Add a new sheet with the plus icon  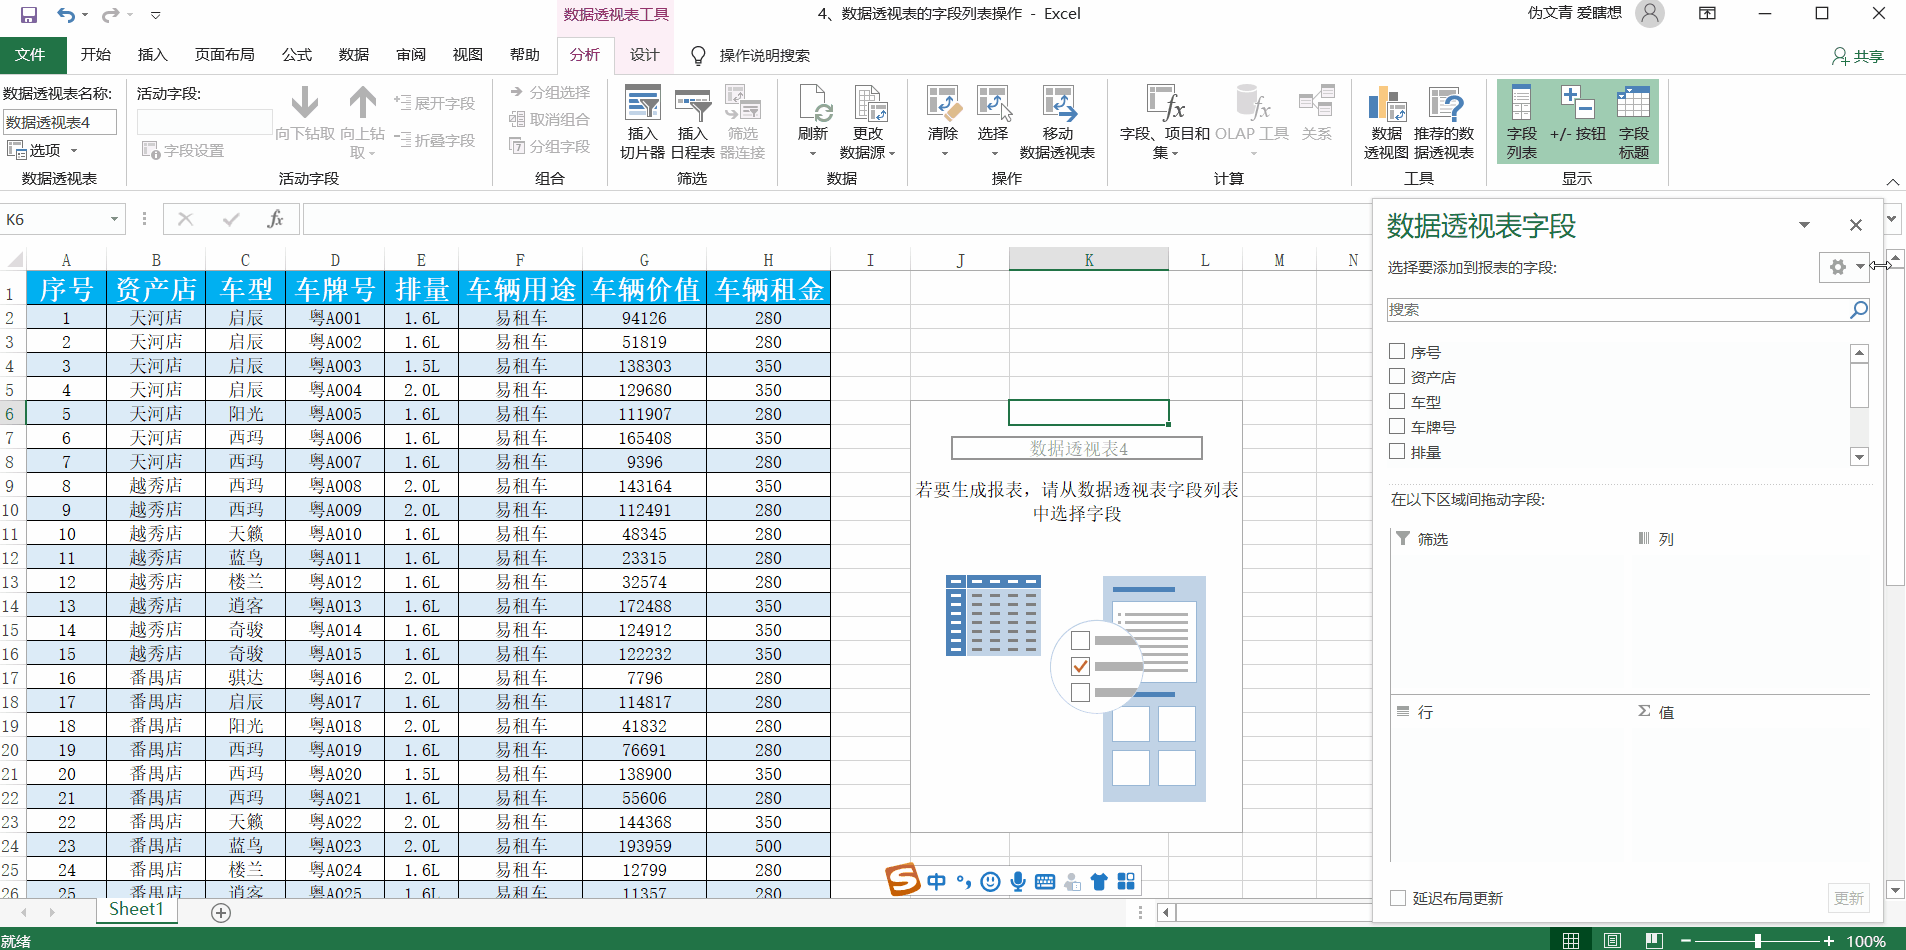(221, 912)
